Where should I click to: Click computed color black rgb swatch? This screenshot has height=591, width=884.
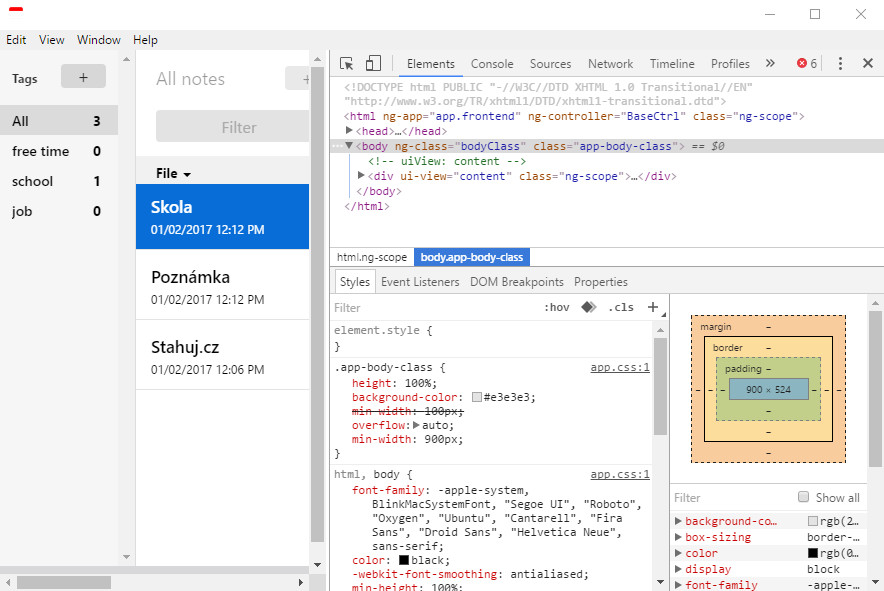812,553
